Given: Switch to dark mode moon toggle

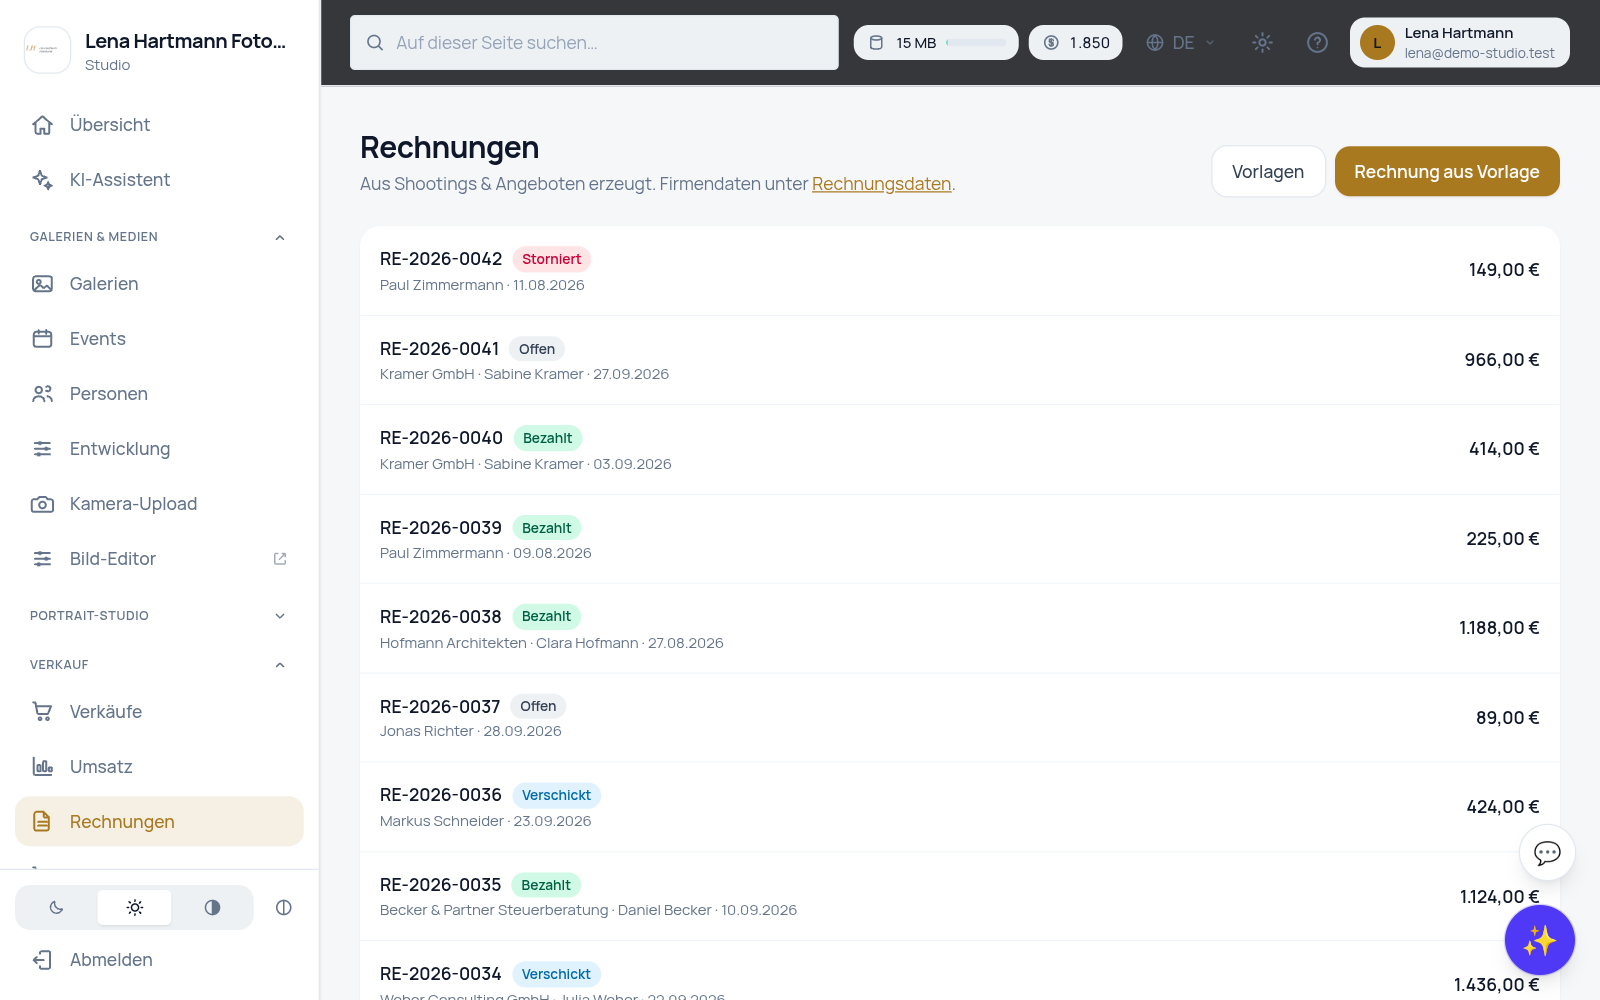Looking at the screenshot, I should (x=56, y=908).
